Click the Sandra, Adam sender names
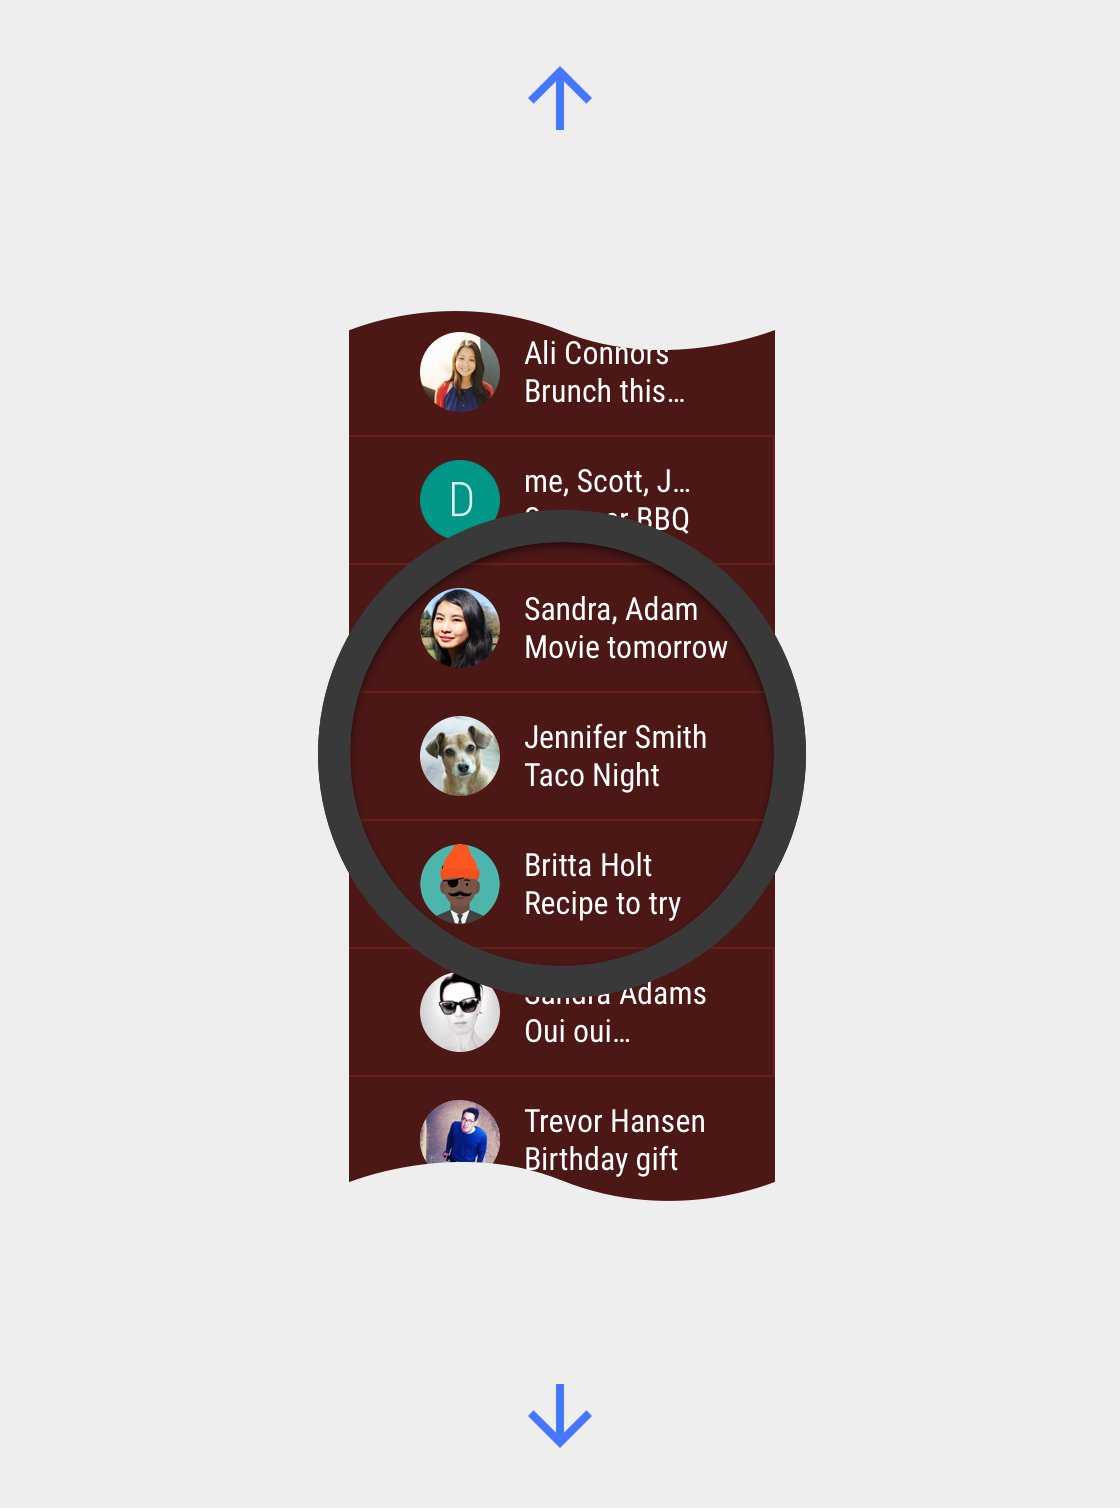The image size is (1120, 1508). click(611, 609)
